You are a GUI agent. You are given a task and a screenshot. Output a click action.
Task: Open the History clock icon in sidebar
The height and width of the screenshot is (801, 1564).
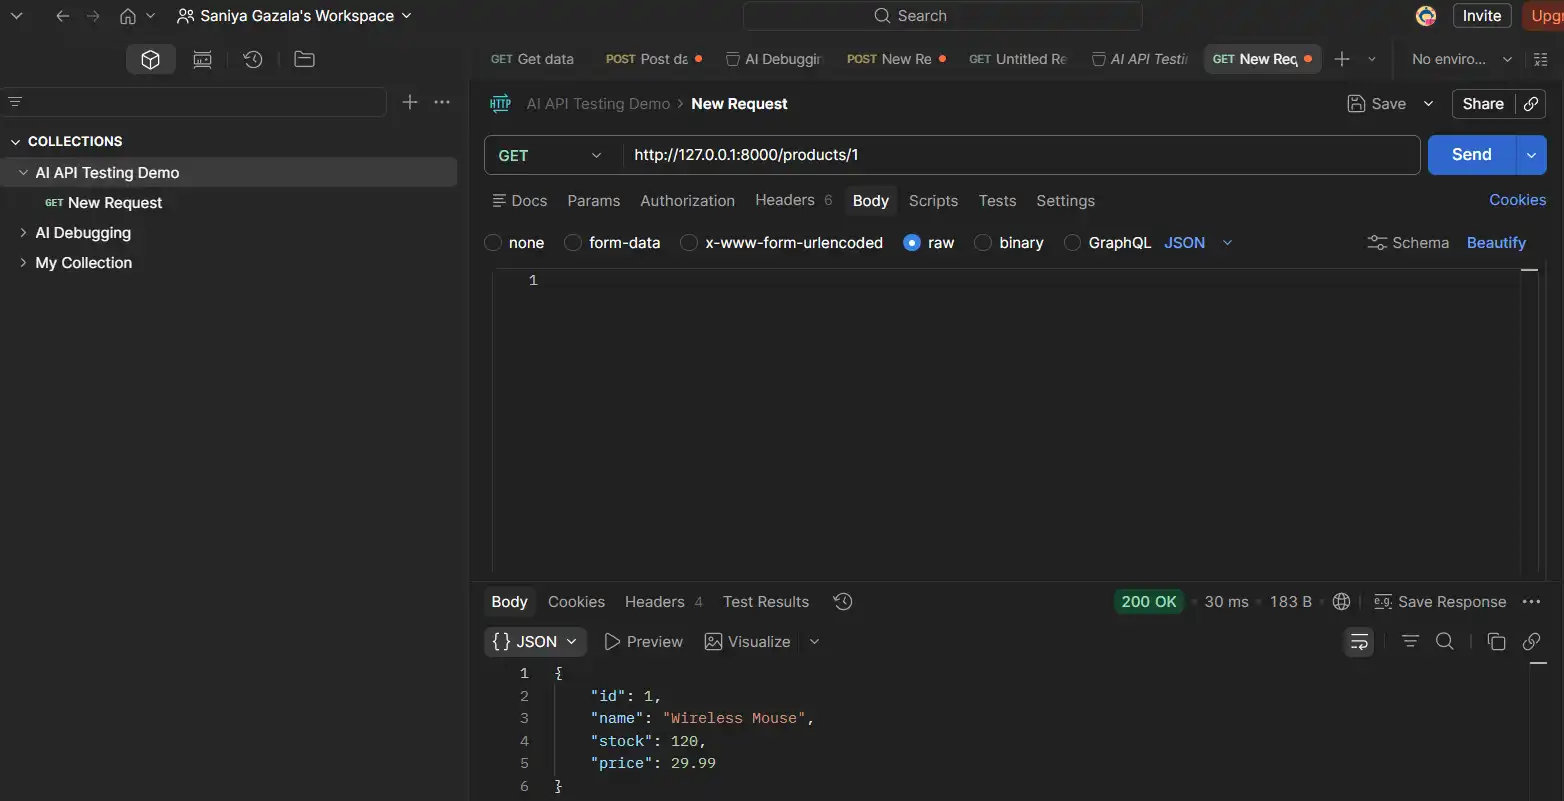point(253,60)
